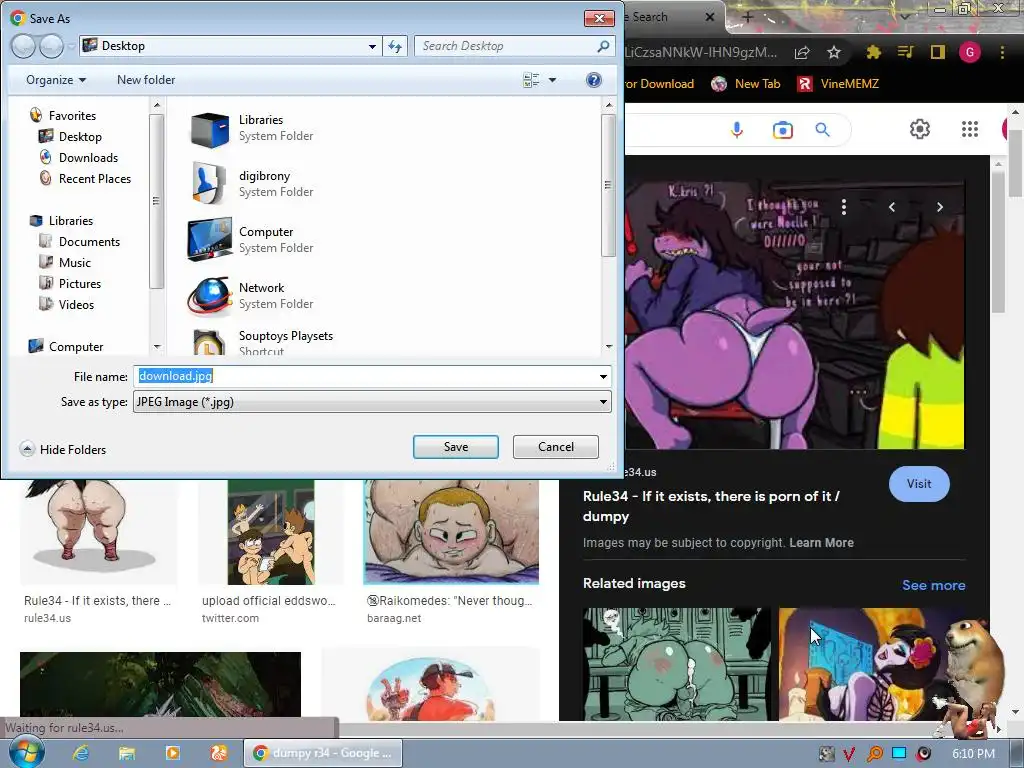Select Desktop under Favorites
The width and height of the screenshot is (1024, 768).
click(x=80, y=136)
